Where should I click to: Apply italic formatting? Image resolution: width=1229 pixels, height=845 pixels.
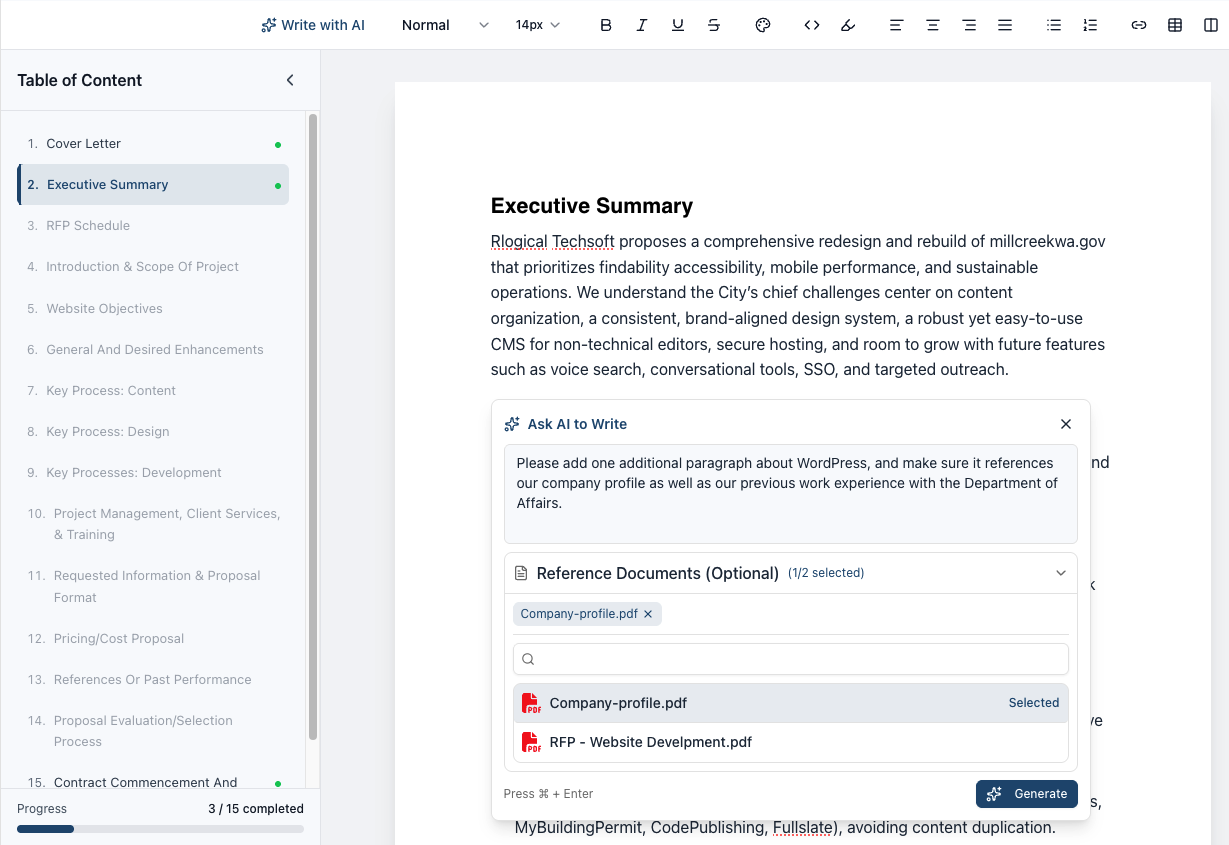coord(641,25)
